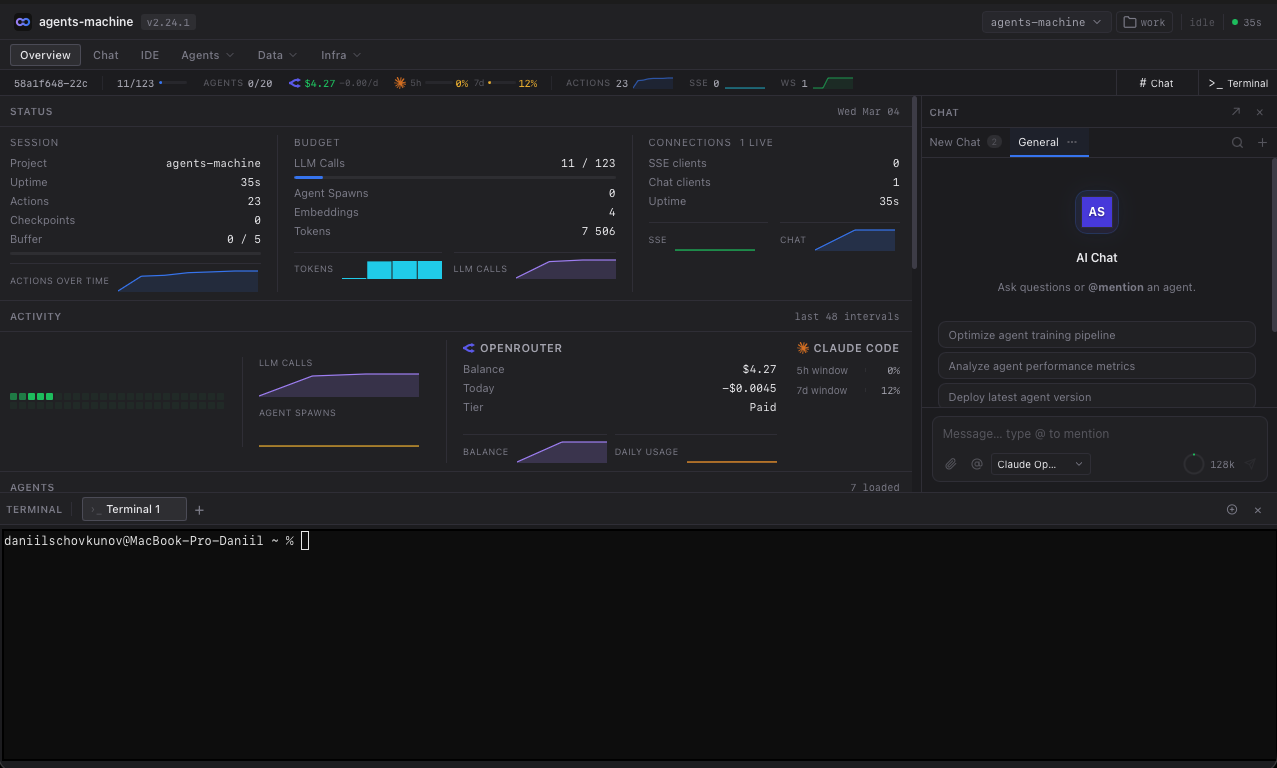
Task: Click the OpenRouter logo in the Activity section
Action: (468, 348)
